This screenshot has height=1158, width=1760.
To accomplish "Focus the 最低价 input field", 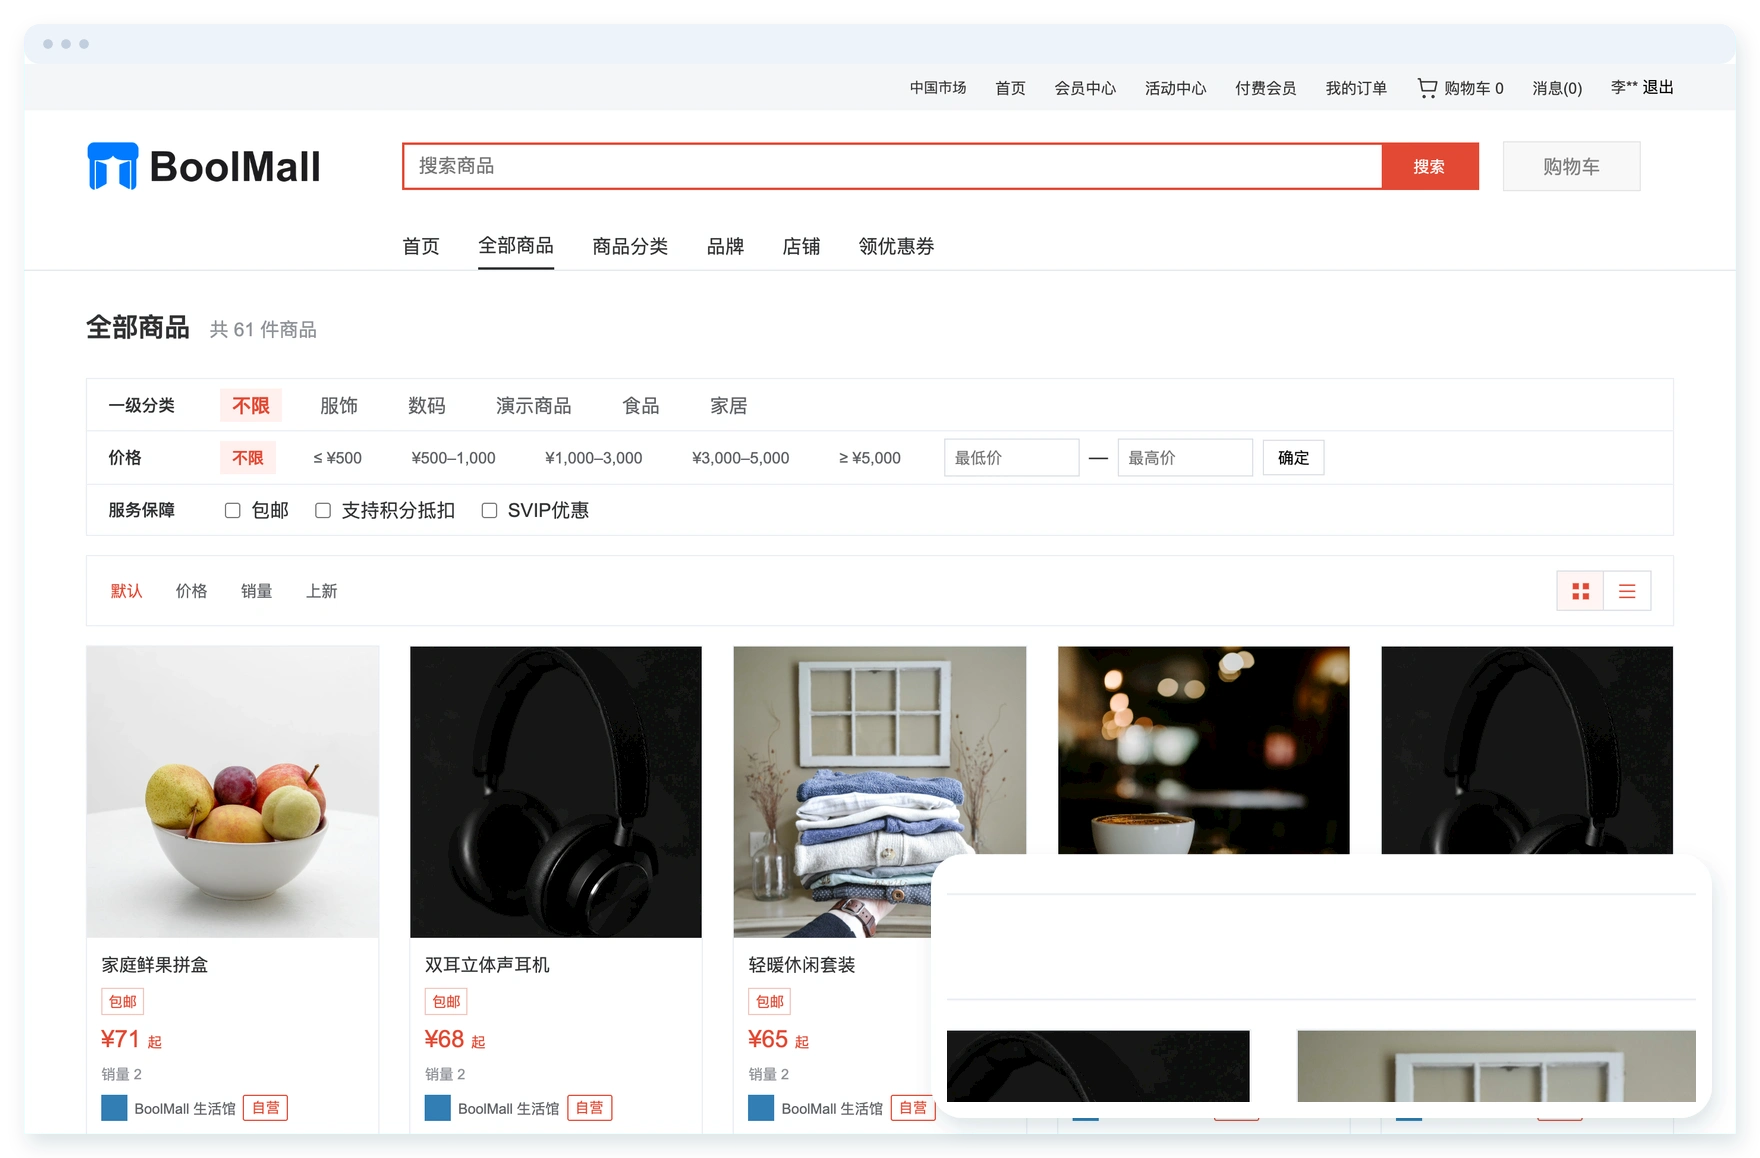I will pyautogui.click(x=1011, y=458).
